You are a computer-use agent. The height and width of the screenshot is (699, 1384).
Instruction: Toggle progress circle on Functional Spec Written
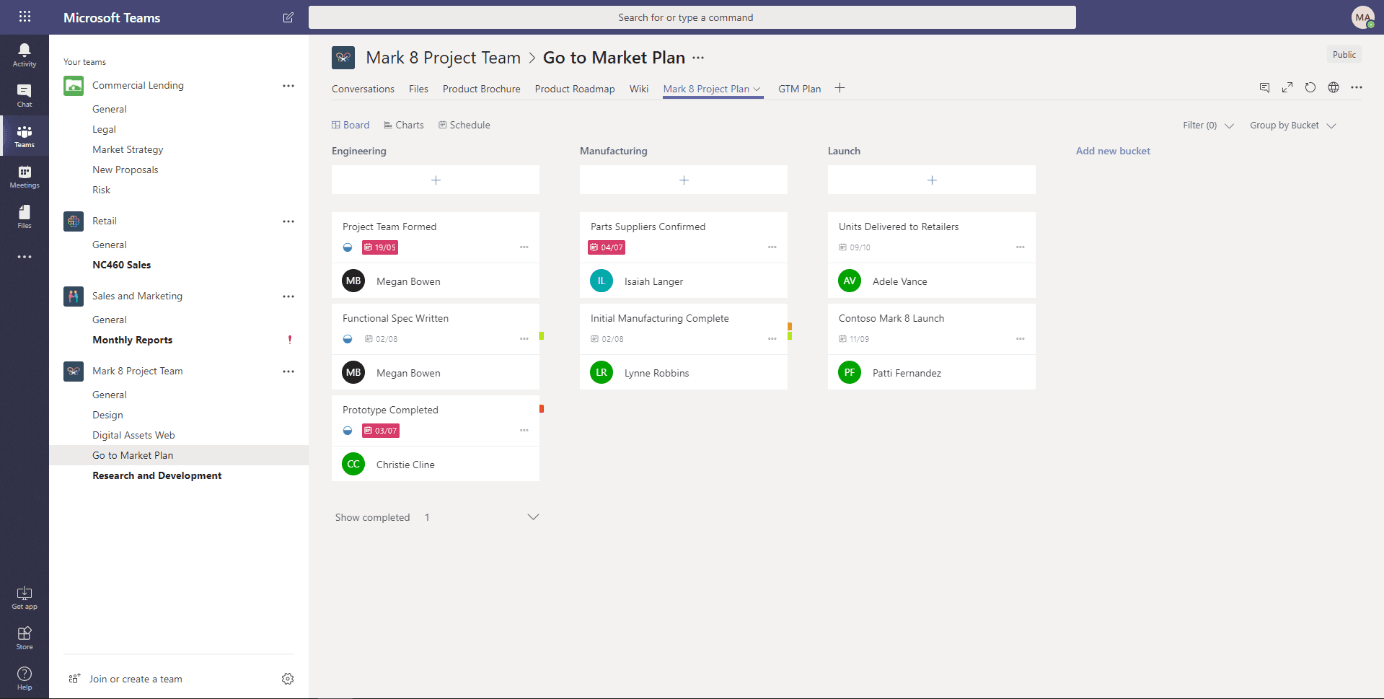coord(348,339)
